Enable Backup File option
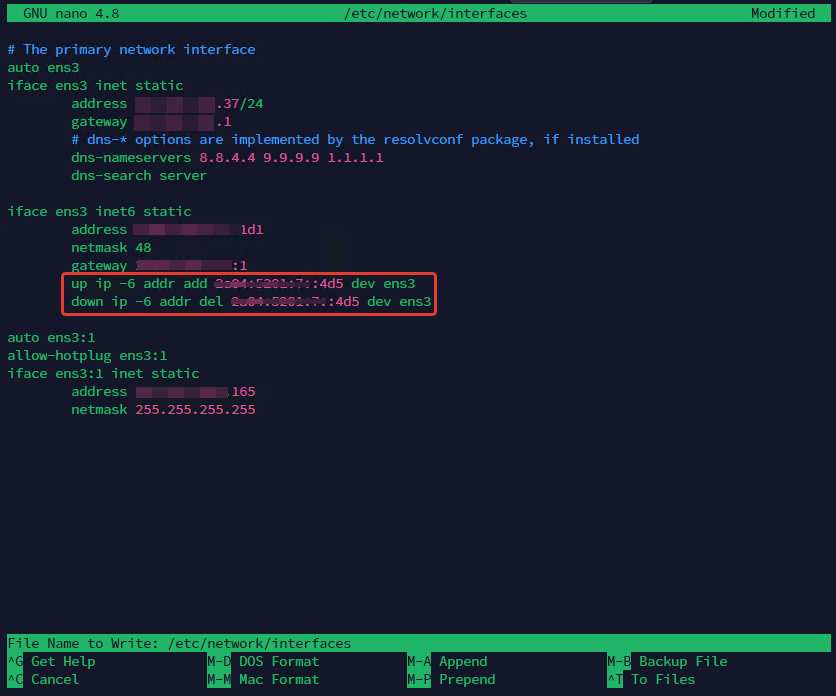The width and height of the screenshot is (836, 696). point(681,661)
